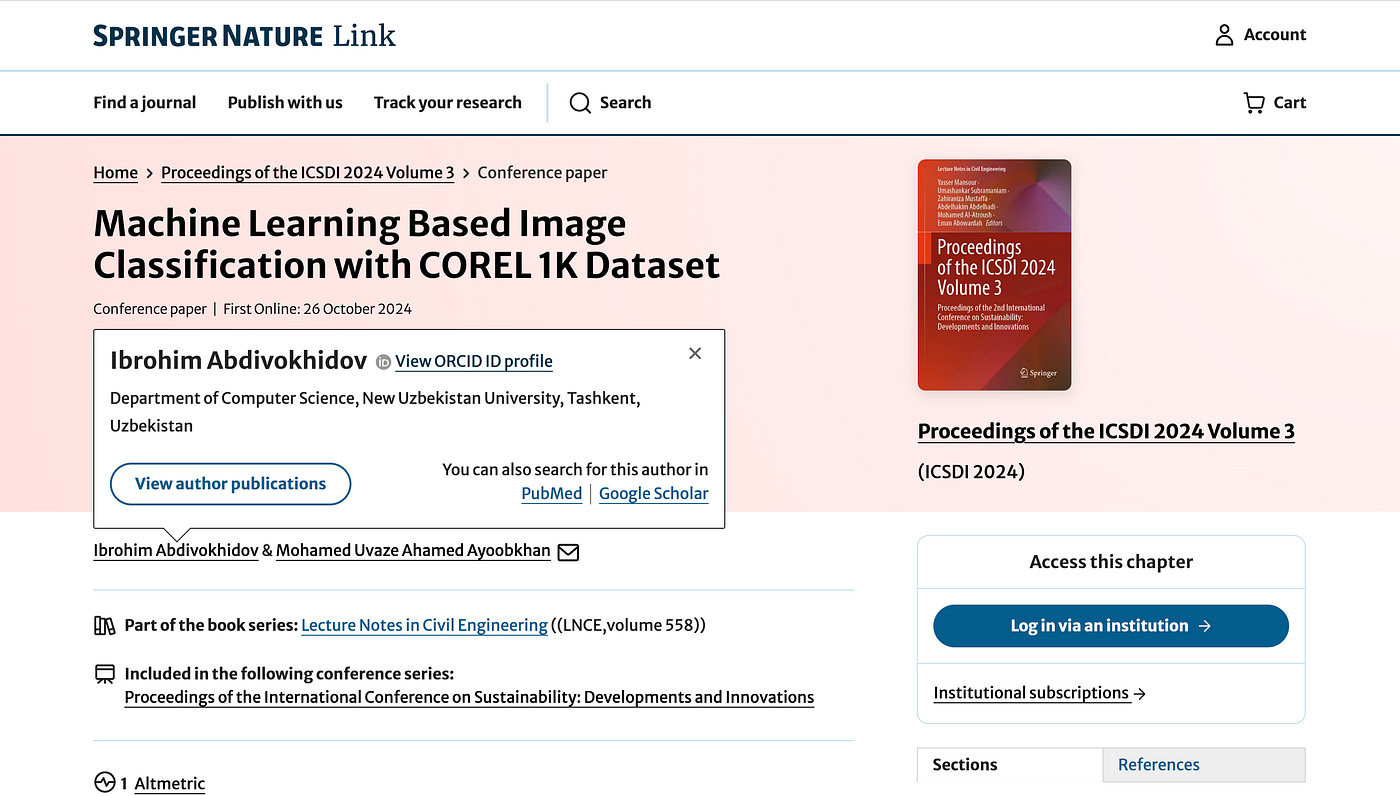
Task: Open the book cover thumbnail
Action: click(994, 275)
